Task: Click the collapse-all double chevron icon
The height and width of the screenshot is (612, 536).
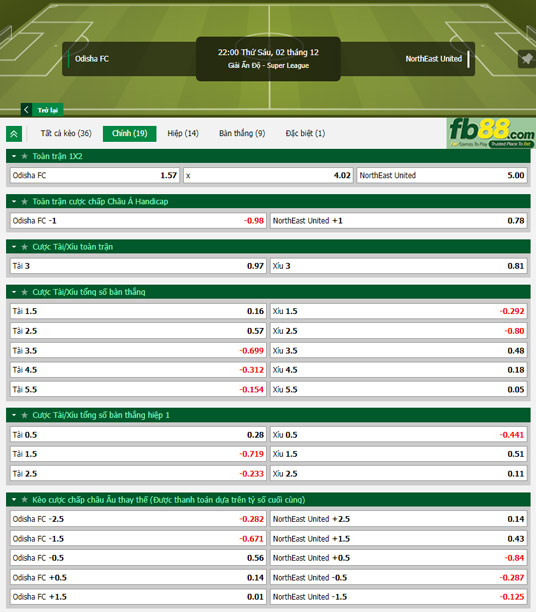Action: 14,134
